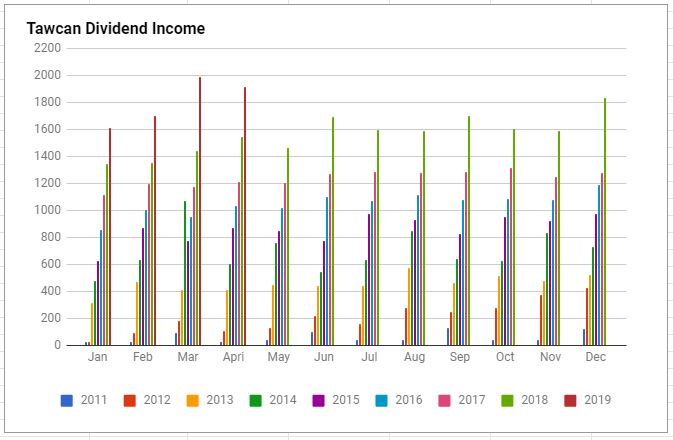The width and height of the screenshot is (673, 440).
Task: Click the Jun label on the x-axis
Action: tap(324, 357)
